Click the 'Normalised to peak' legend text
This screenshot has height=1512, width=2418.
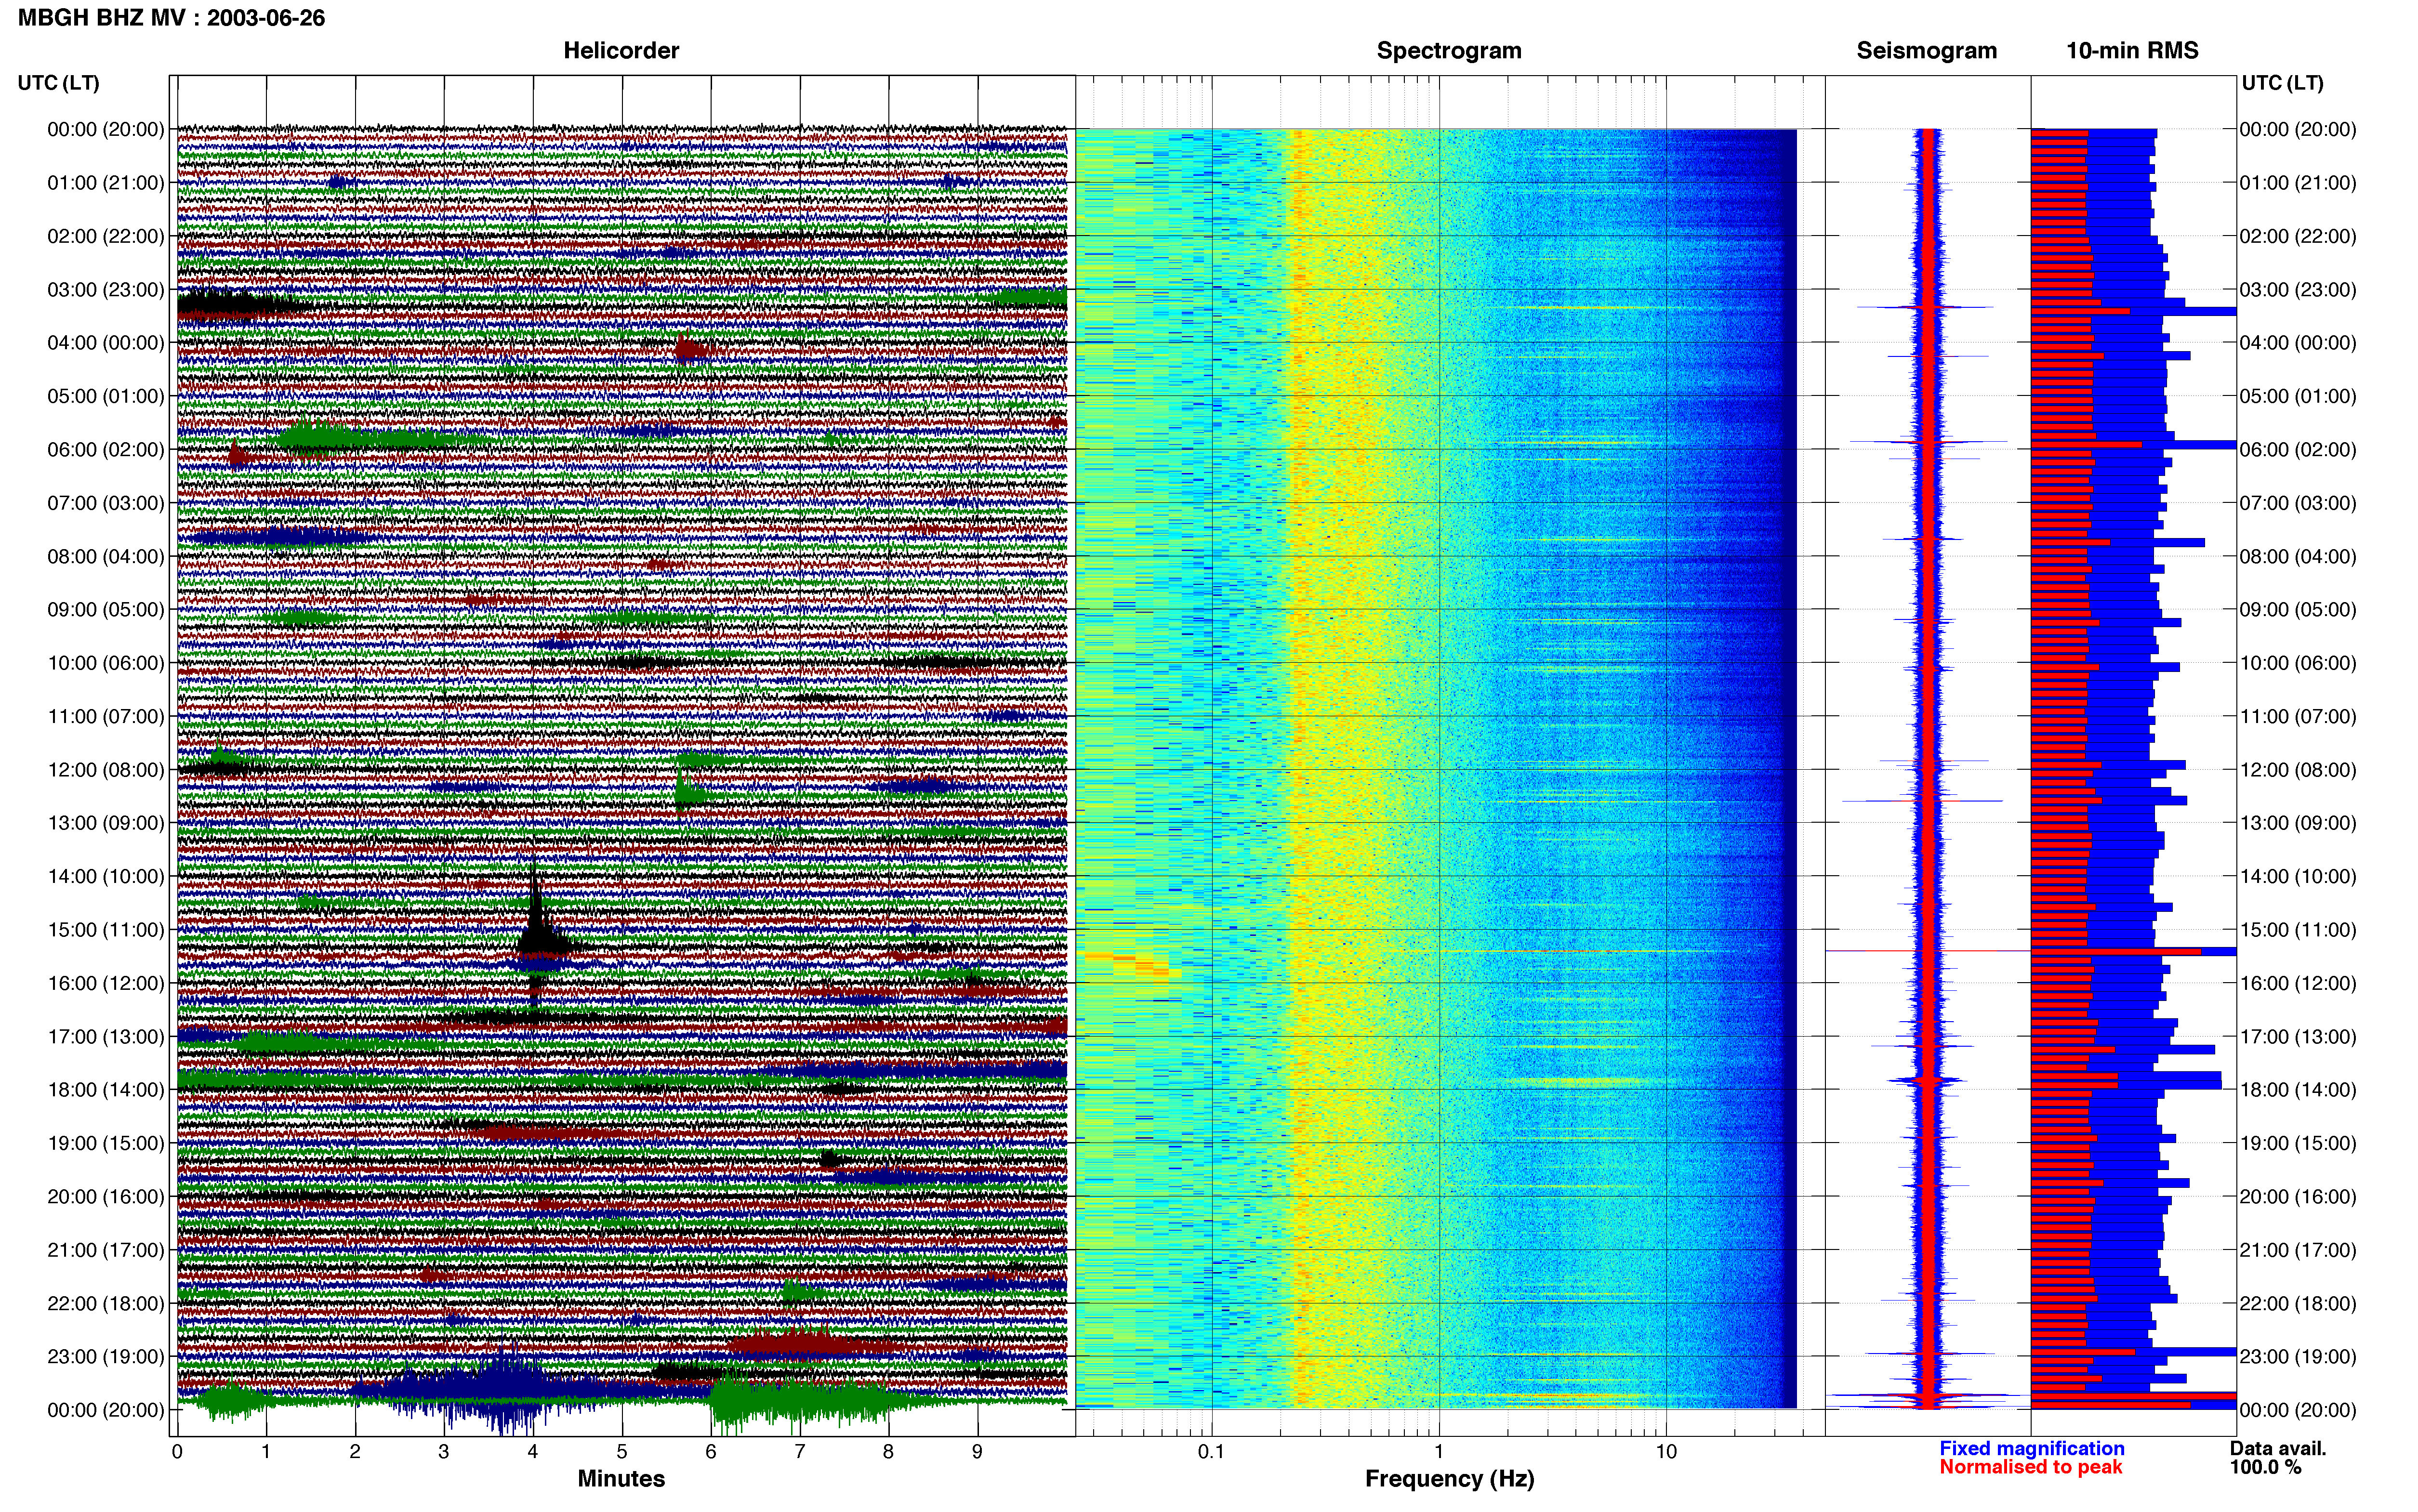click(x=2030, y=1468)
